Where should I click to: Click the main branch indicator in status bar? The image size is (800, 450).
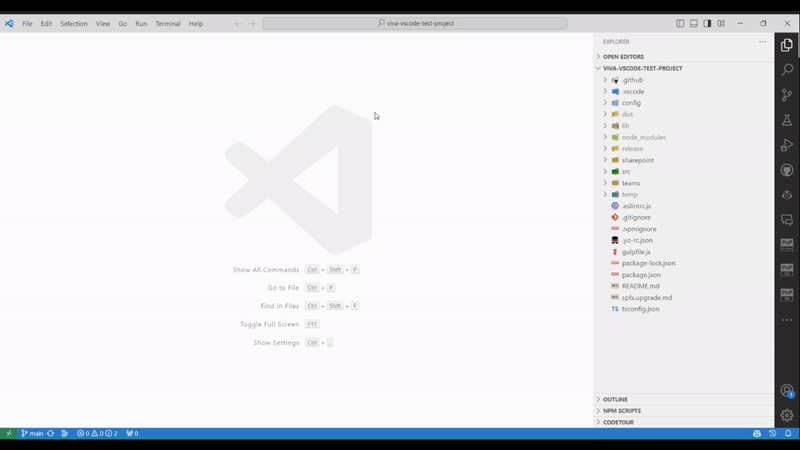coord(32,433)
